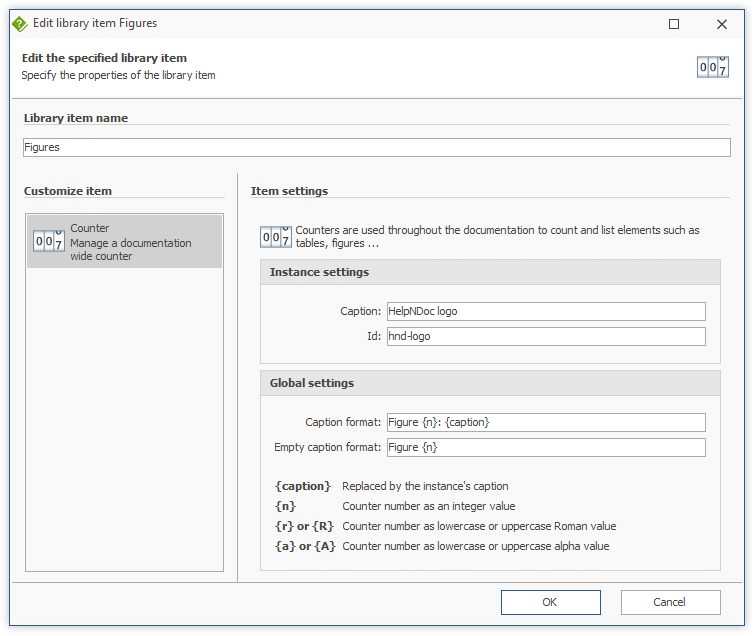Click the {a} or {A} alpha placeholder
The image size is (755, 636).
pyautogui.click(x=304, y=546)
